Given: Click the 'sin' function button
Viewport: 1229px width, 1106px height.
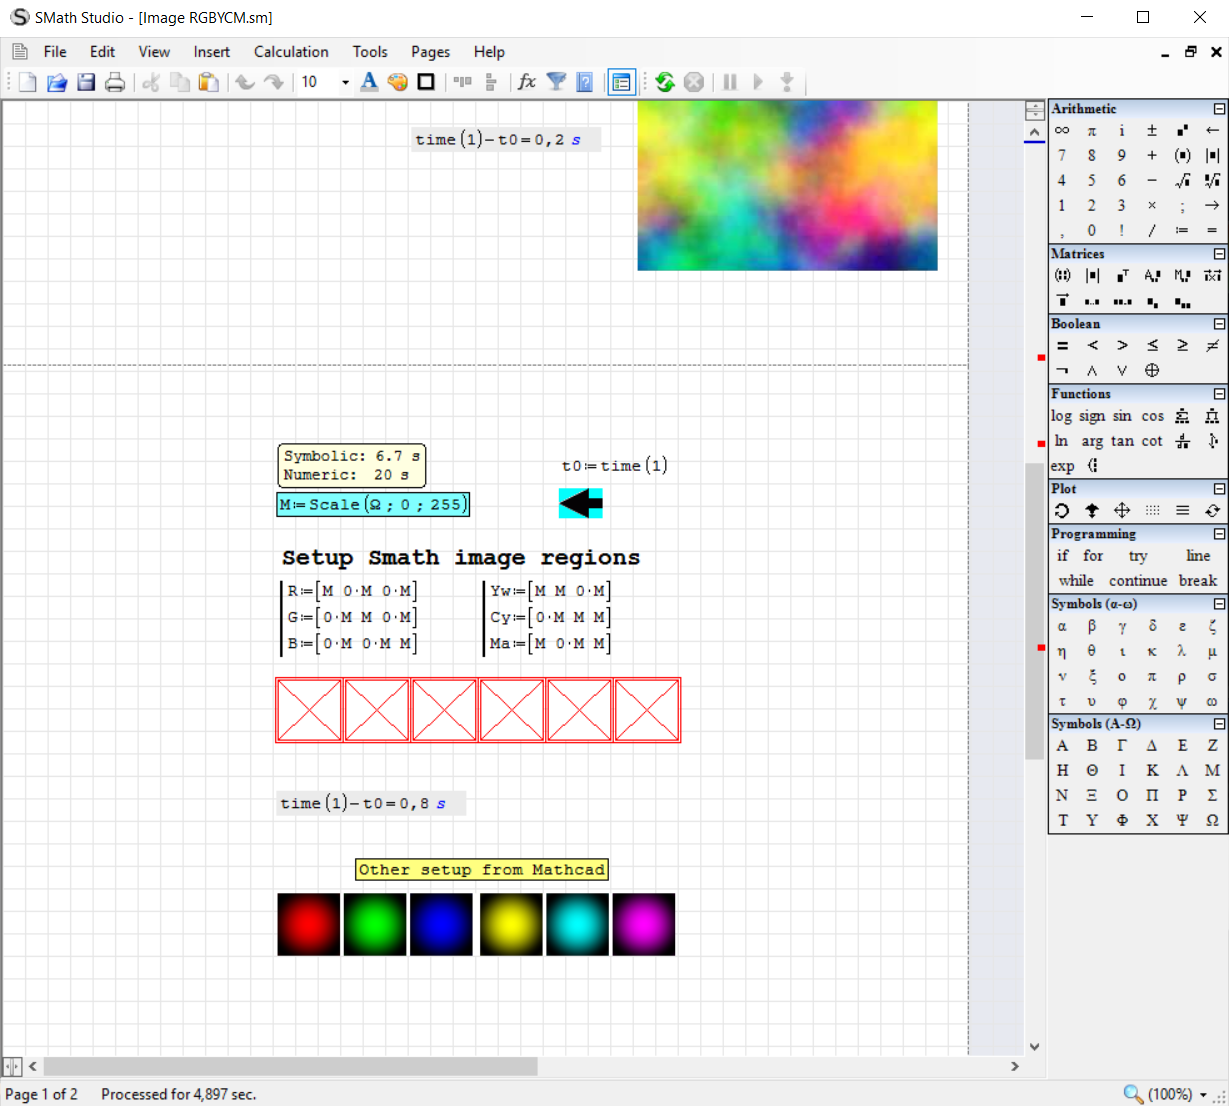Looking at the screenshot, I should (1122, 416).
